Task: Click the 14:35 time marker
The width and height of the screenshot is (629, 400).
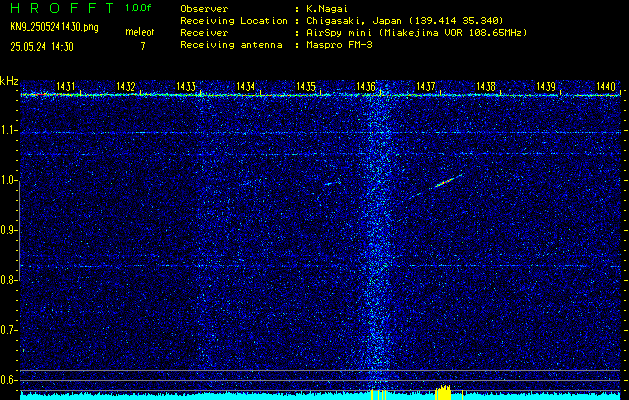Action: [x=306, y=86]
